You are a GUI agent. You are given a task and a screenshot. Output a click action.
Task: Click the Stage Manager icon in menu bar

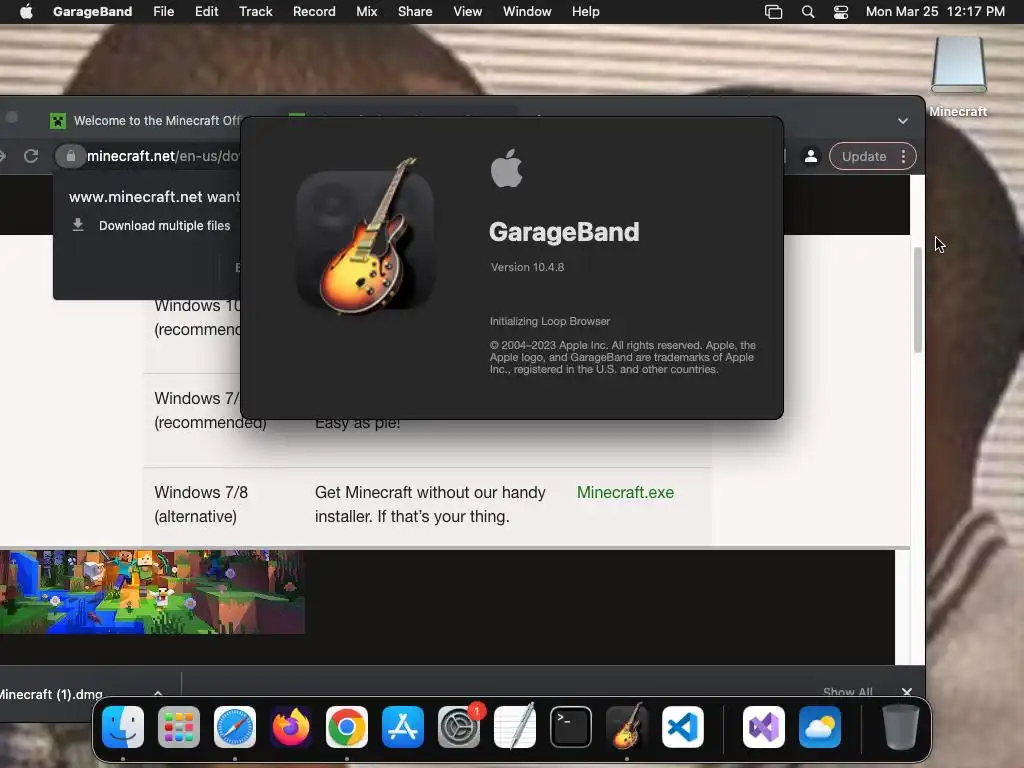(773, 12)
